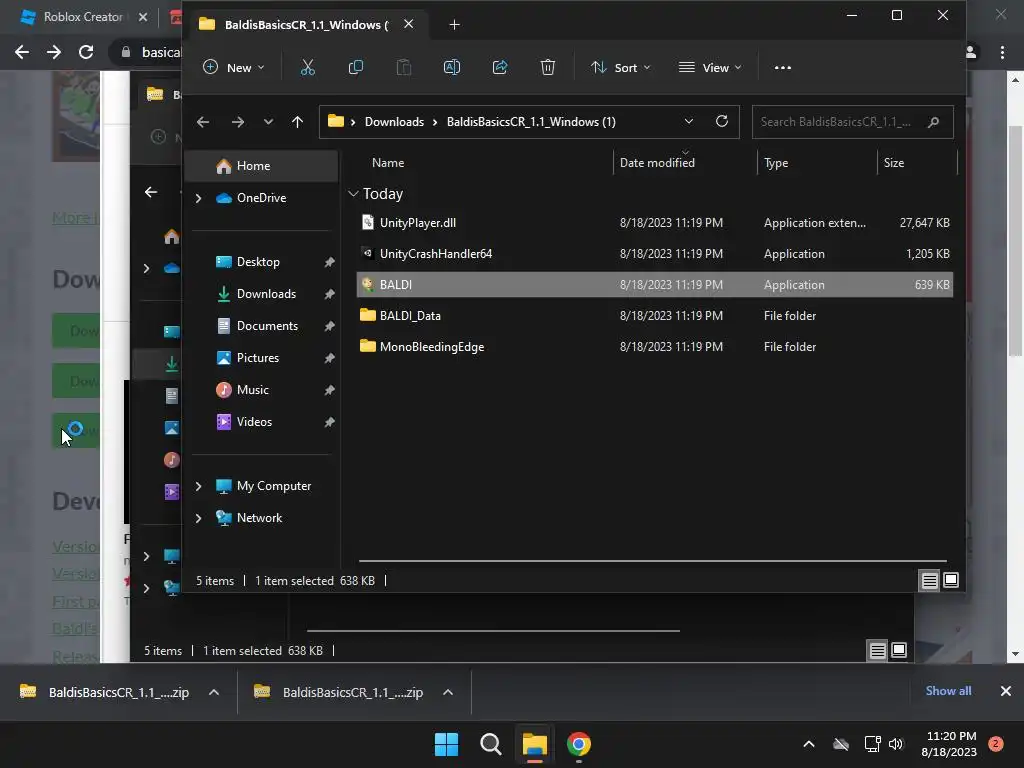Click the volume speaker tray icon
This screenshot has height=768, width=1024.
(x=896, y=744)
